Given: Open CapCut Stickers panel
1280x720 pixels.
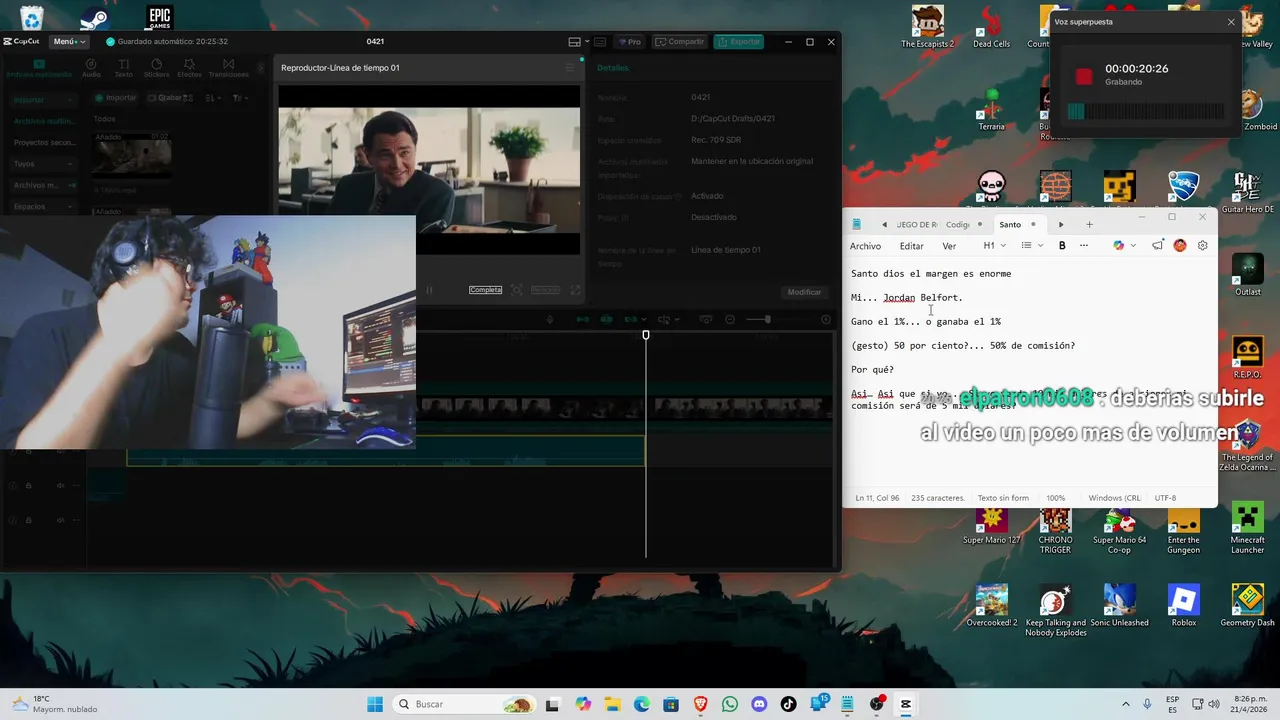Looking at the screenshot, I should 156,68.
